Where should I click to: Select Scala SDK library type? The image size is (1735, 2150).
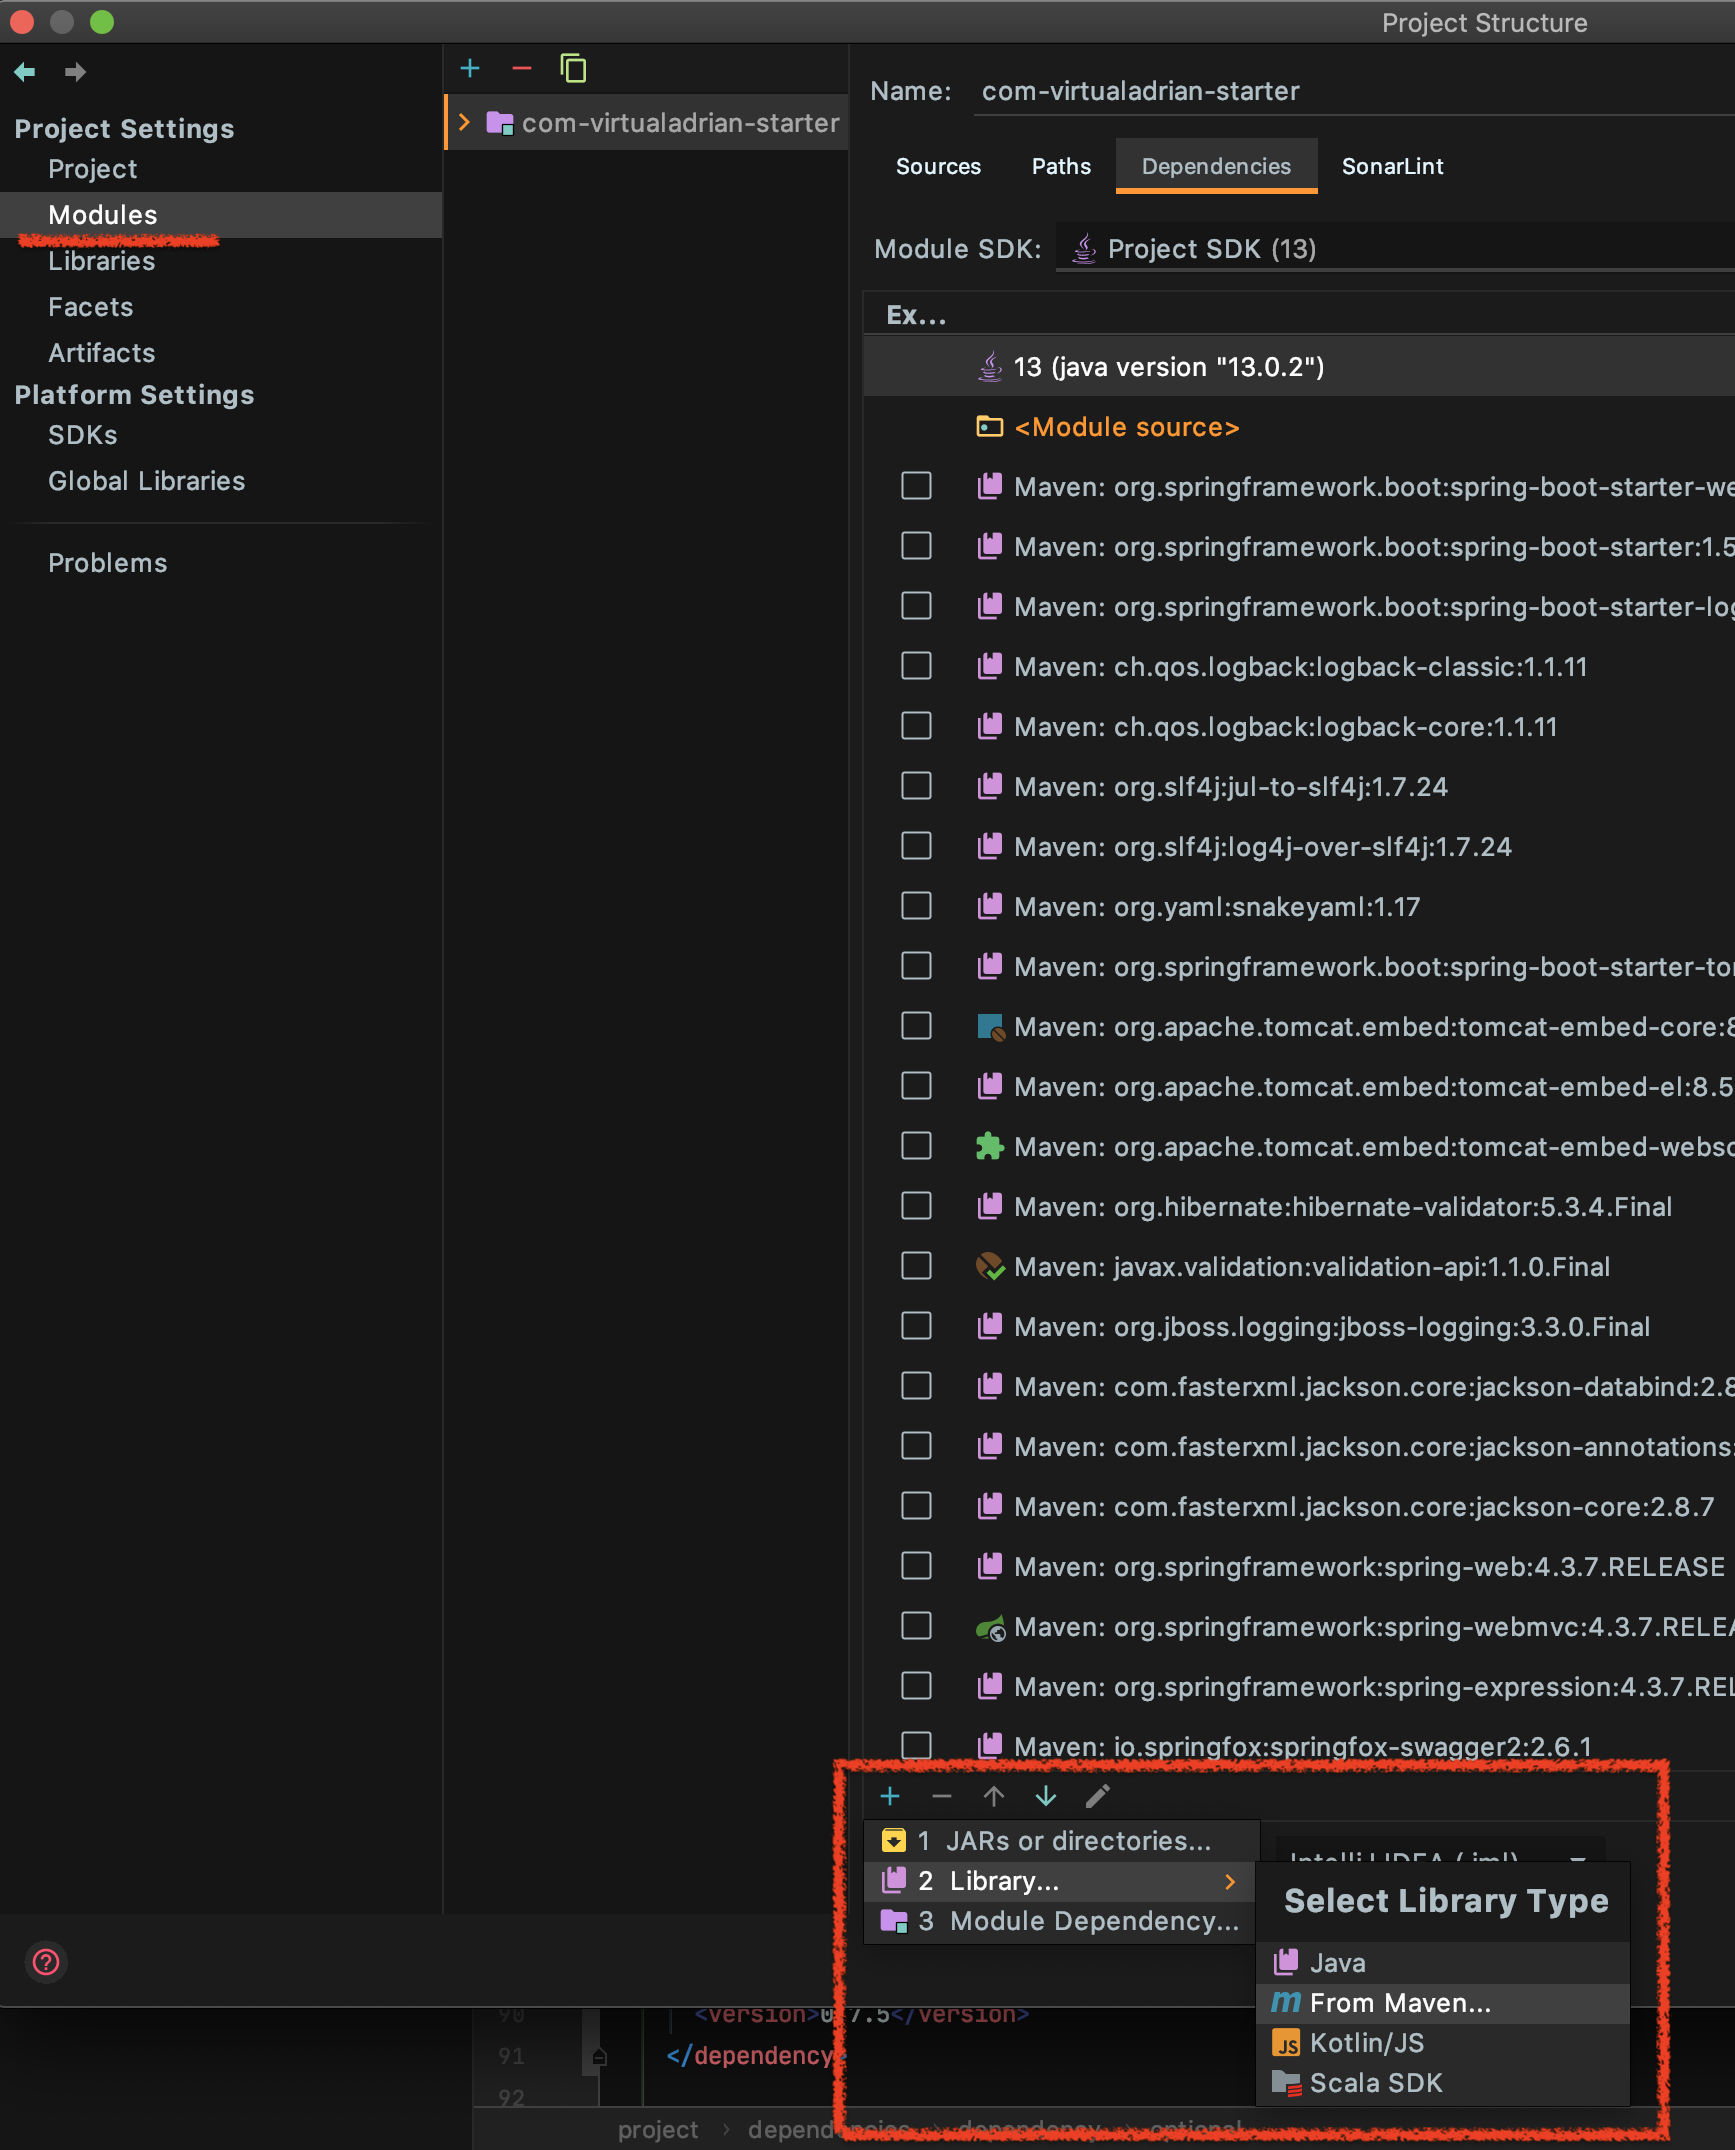tap(1443, 2083)
